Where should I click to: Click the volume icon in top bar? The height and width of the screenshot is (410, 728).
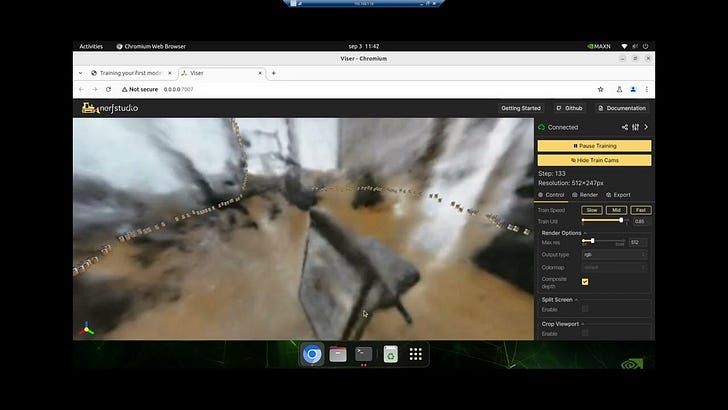coord(635,46)
